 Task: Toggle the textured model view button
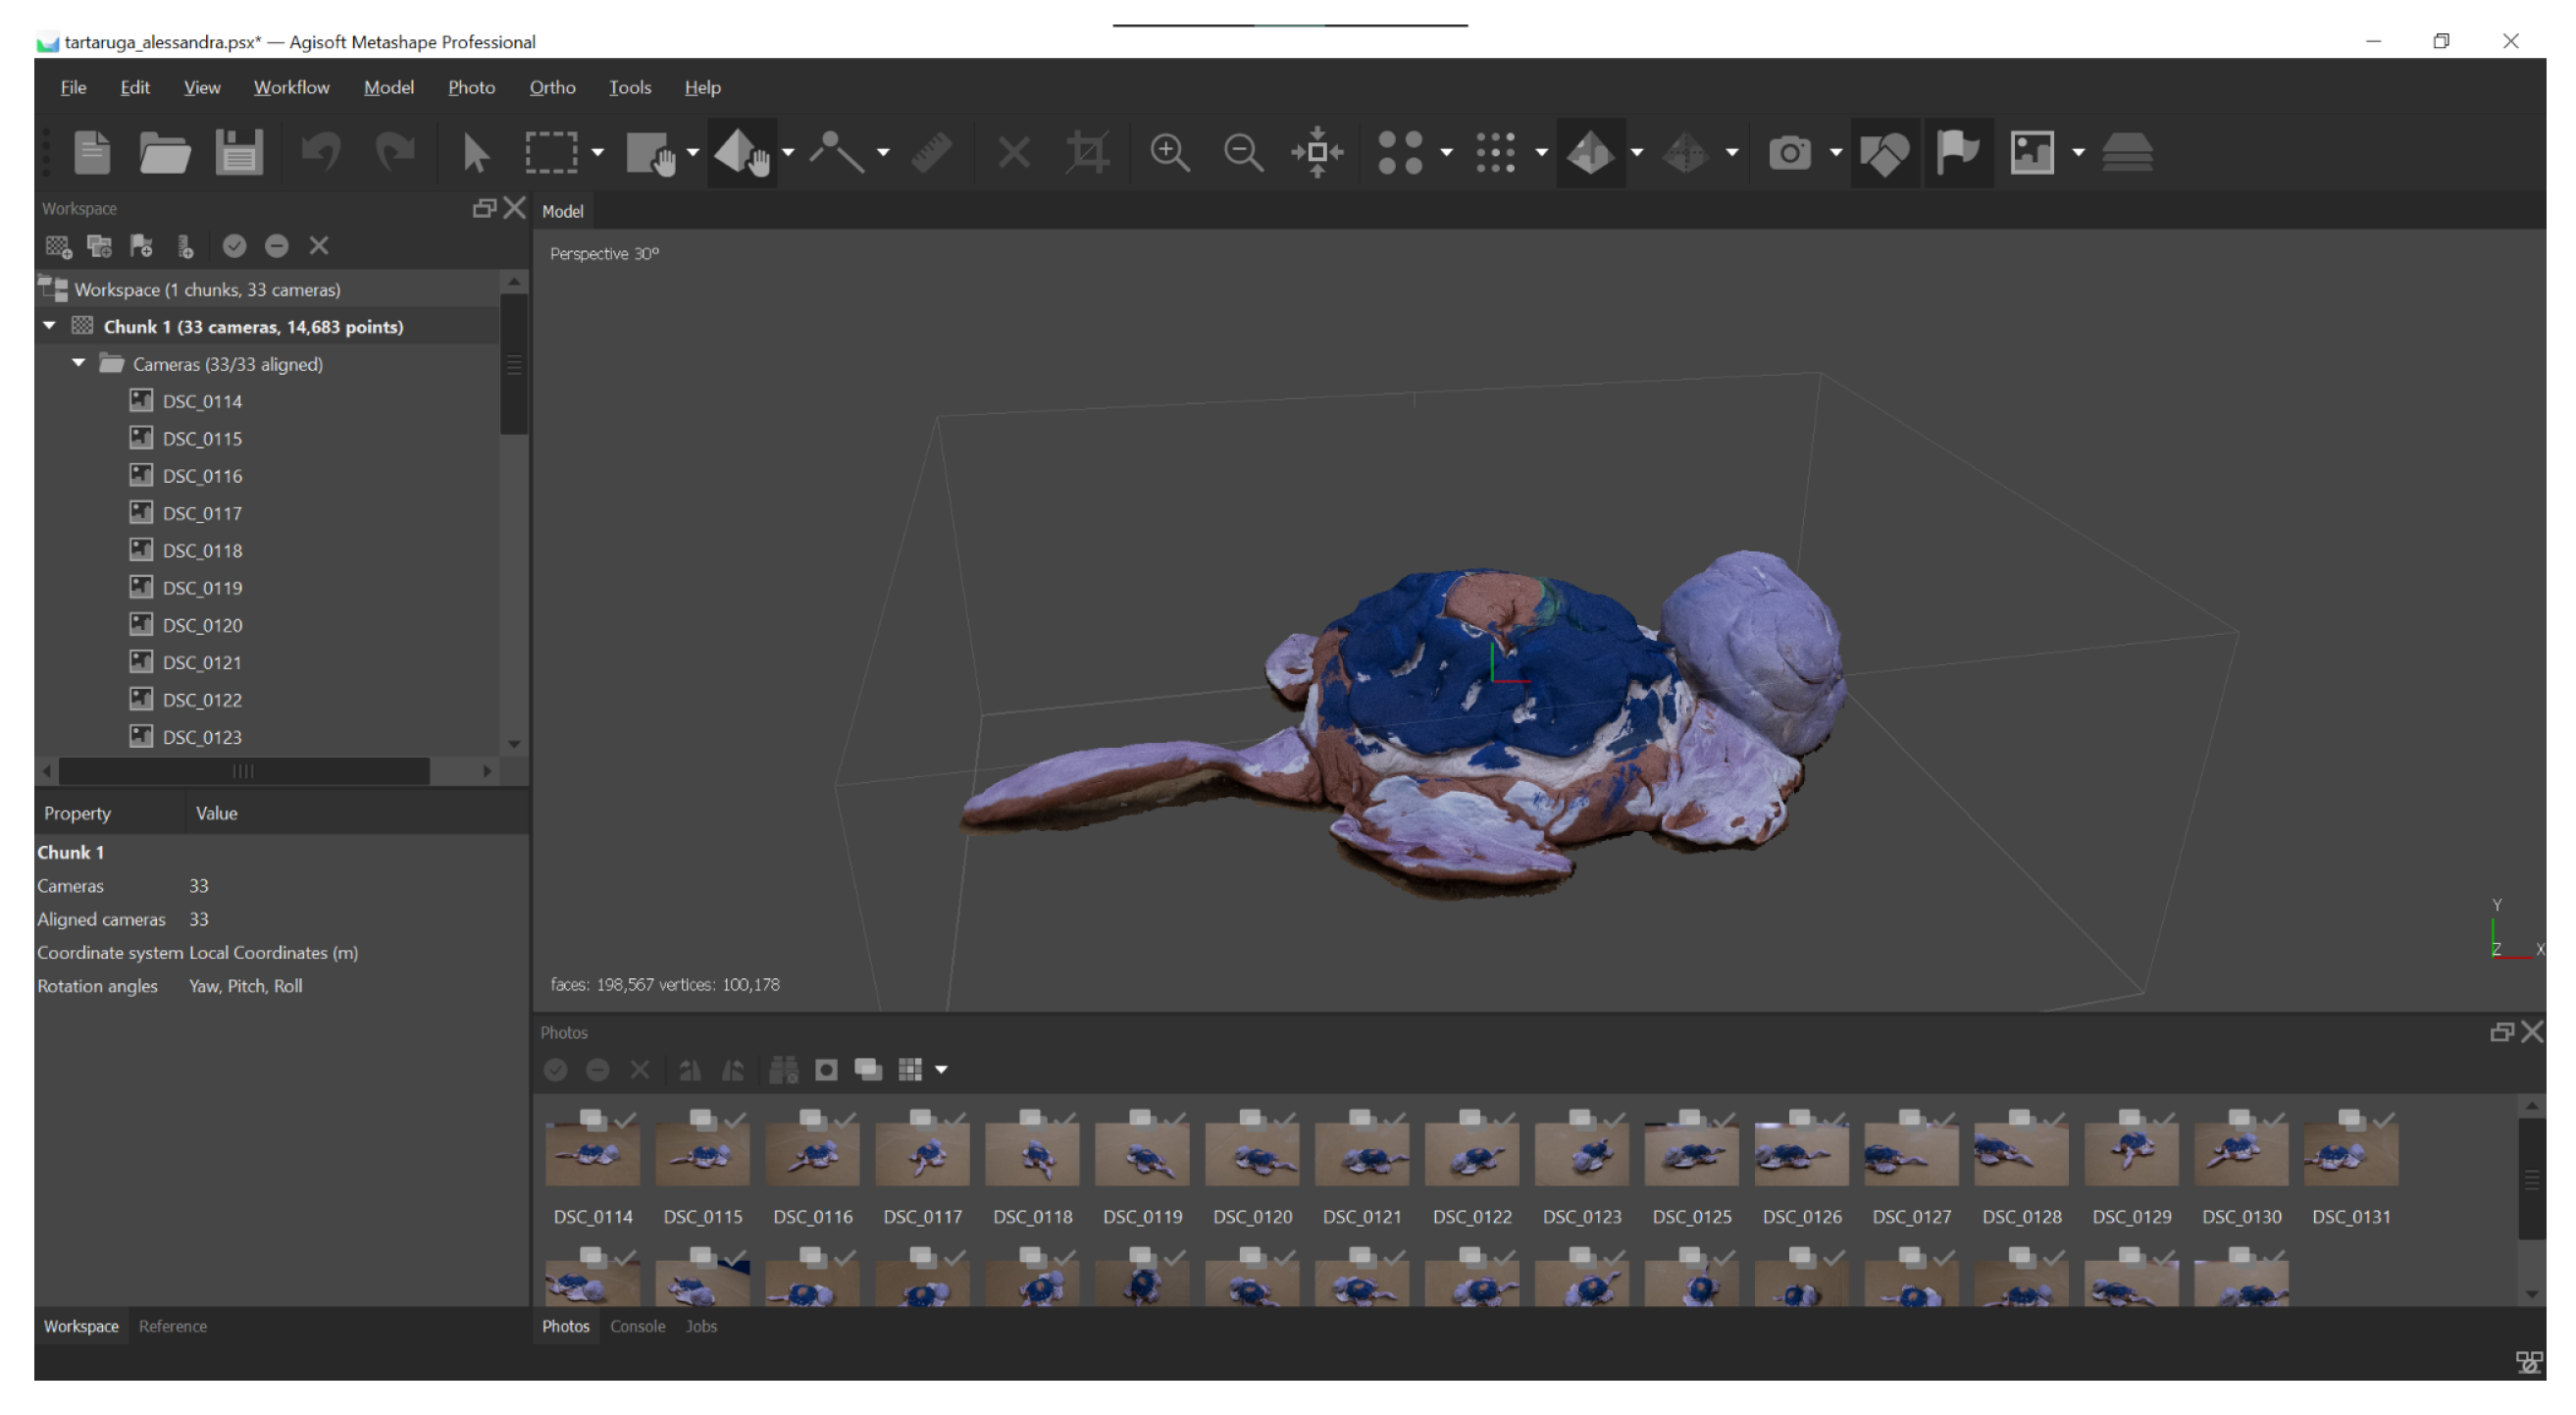(1590, 153)
